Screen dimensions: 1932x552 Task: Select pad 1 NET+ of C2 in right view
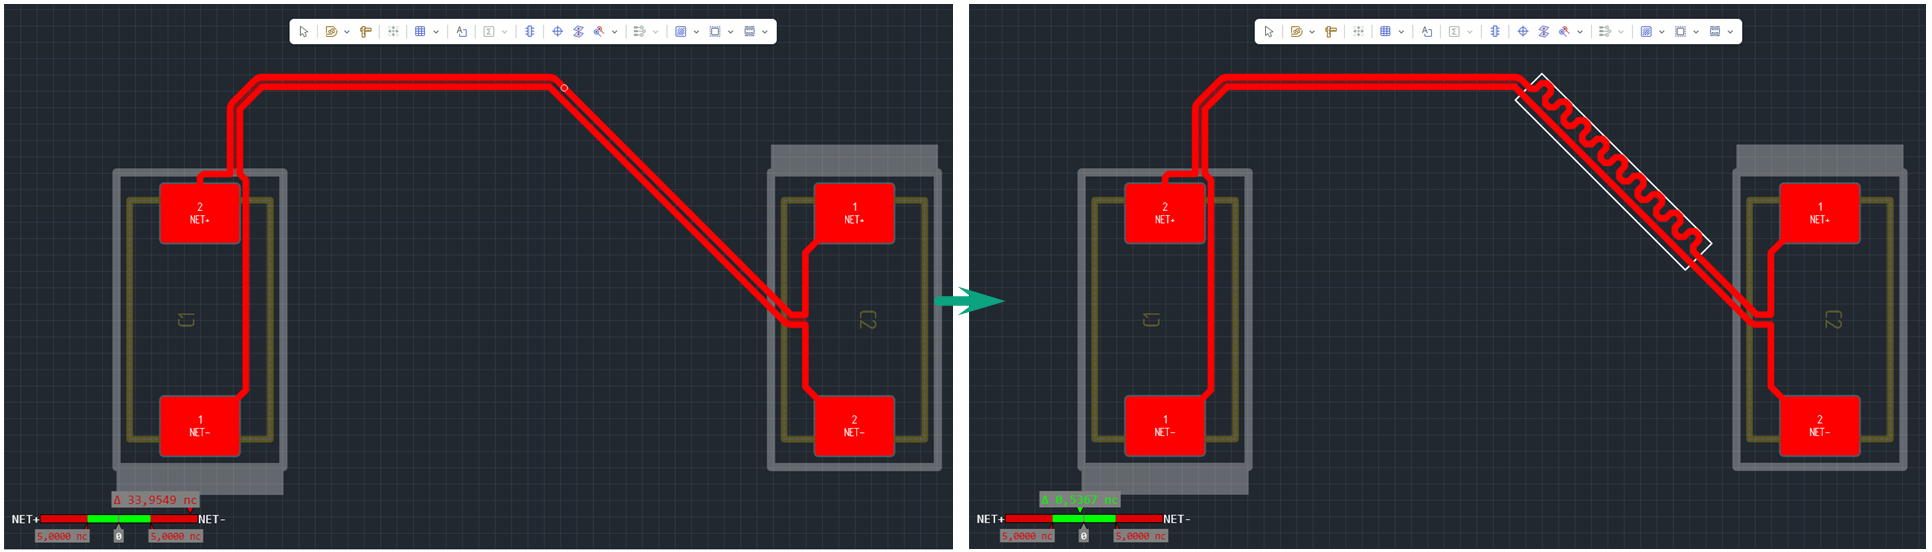pyautogui.click(x=1820, y=213)
